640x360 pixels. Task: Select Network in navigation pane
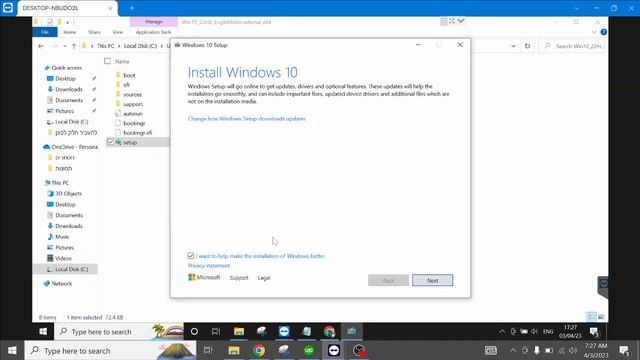62,284
